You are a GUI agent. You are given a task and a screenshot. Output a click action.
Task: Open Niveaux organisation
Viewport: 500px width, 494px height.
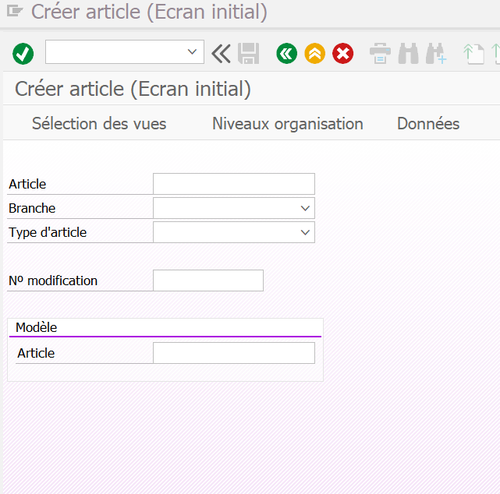click(288, 124)
